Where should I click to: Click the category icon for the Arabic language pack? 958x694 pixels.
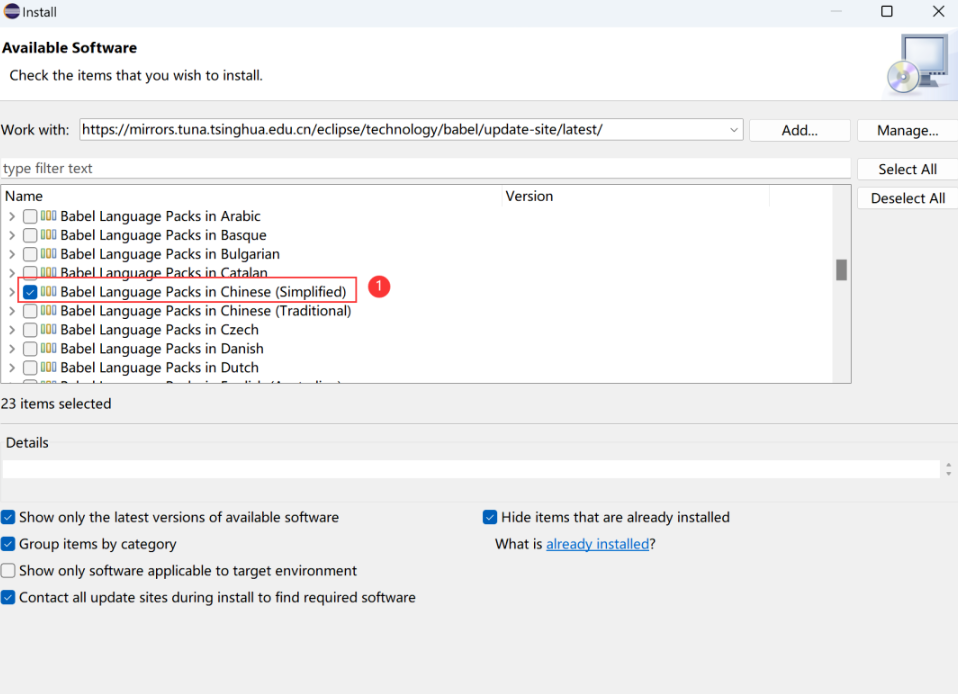point(49,216)
